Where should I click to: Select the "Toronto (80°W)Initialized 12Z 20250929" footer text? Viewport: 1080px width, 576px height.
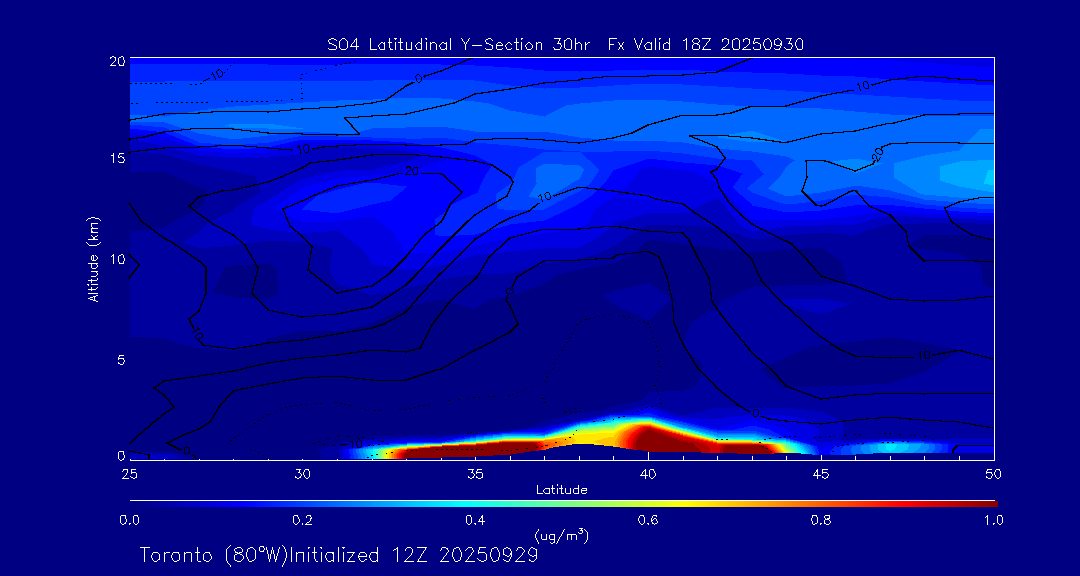[x=339, y=555]
